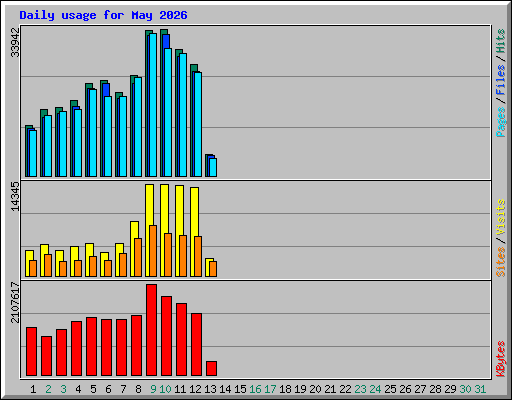The height and width of the screenshot is (400, 512).
Task: Select green day 16 label
Action: [x=255, y=389]
